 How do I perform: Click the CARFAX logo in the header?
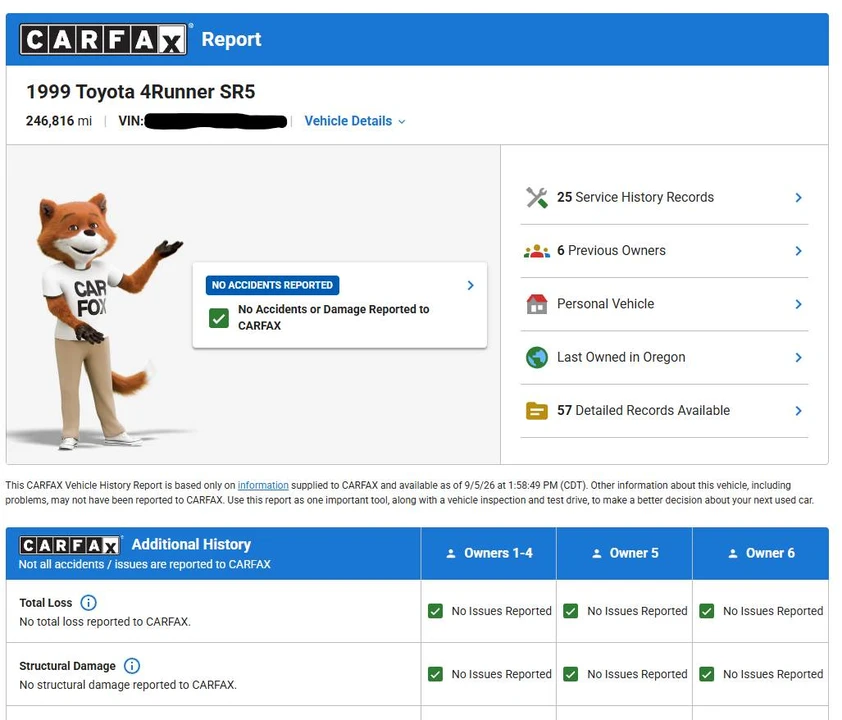pos(103,39)
